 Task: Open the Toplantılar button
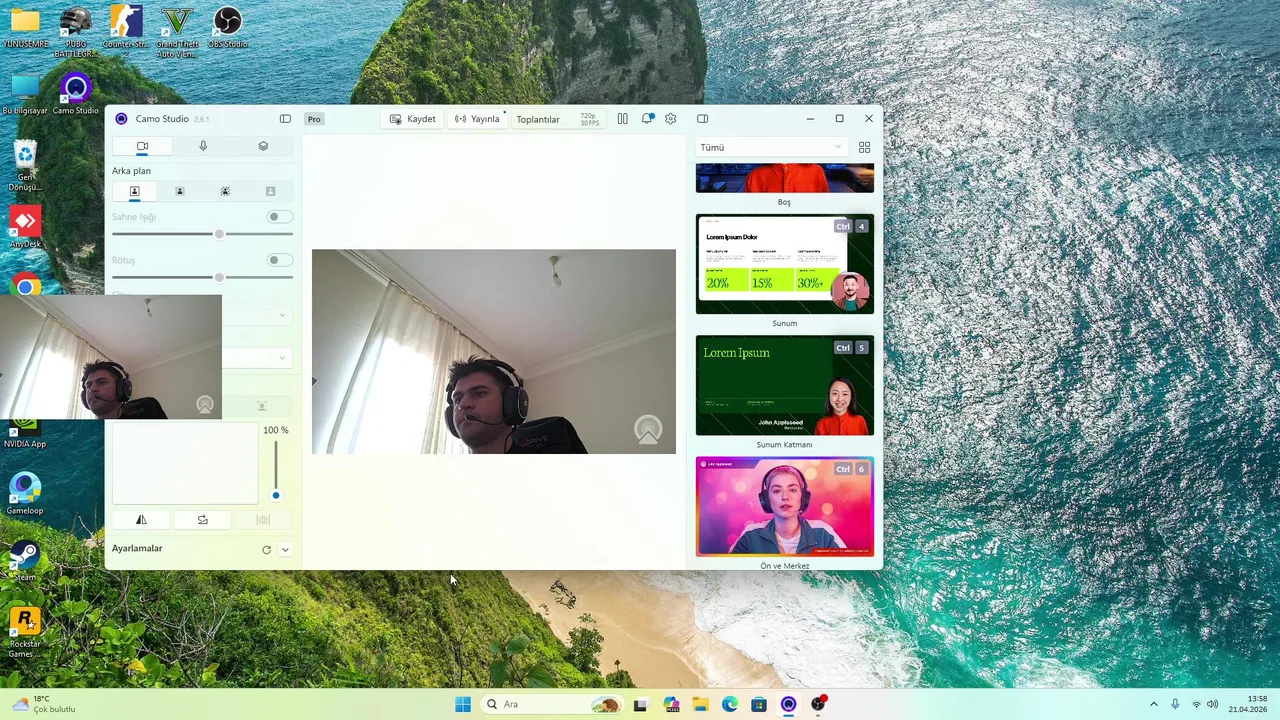(538, 119)
